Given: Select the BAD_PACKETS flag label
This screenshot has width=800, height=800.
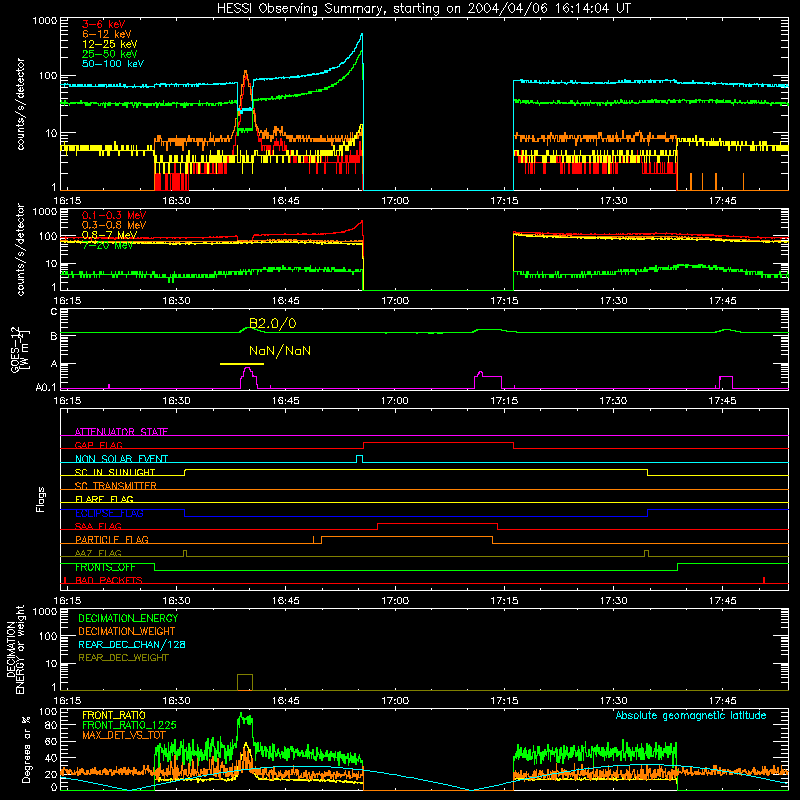Looking at the screenshot, I should click(x=109, y=581).
